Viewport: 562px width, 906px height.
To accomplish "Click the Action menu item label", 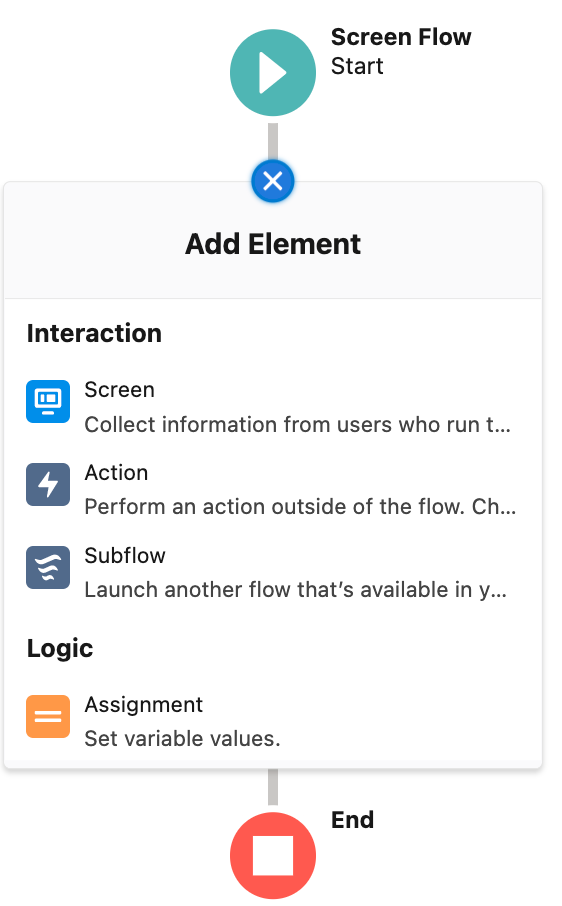I will (x=116, y=473).
